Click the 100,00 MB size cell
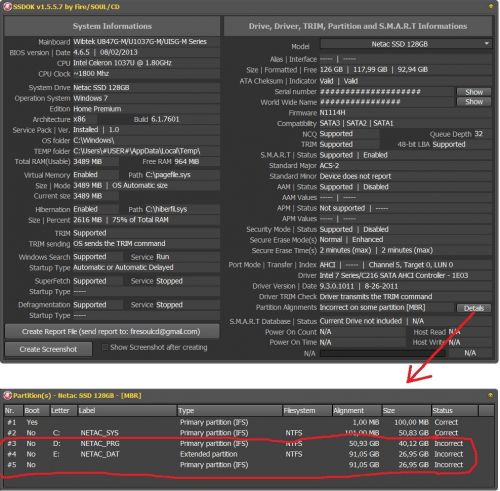Screen dimensions: 500x491 411,422
